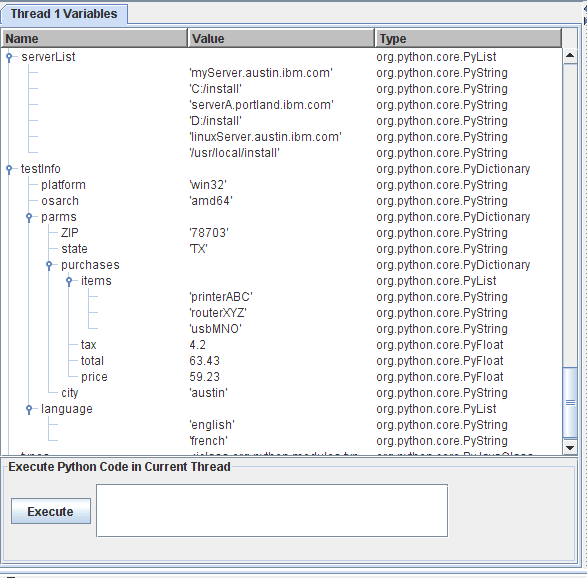Click the 59.23 price value
The width and height of the screenshot is (587, 578).
[x=204, y=377]
